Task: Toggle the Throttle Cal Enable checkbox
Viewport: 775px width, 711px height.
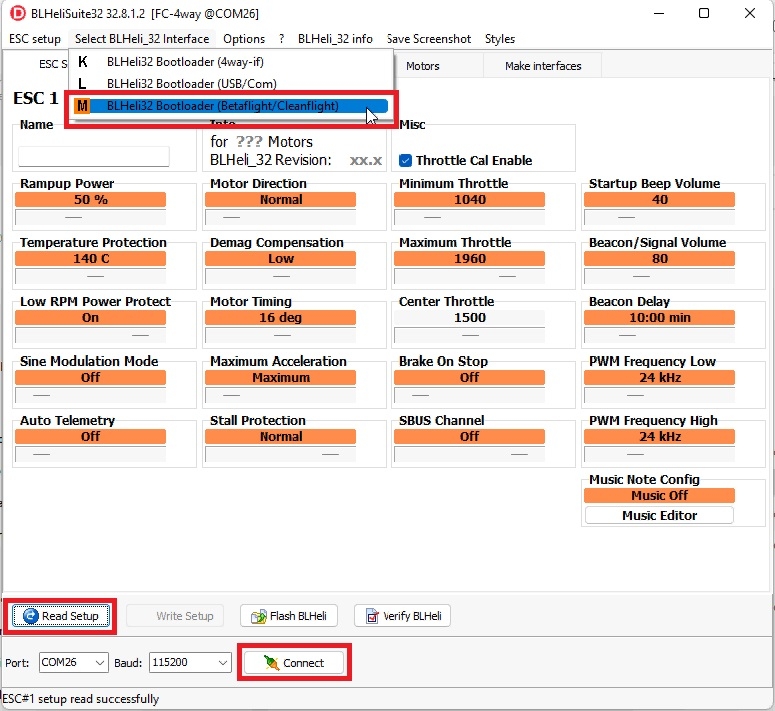Action: click(406, 160)
